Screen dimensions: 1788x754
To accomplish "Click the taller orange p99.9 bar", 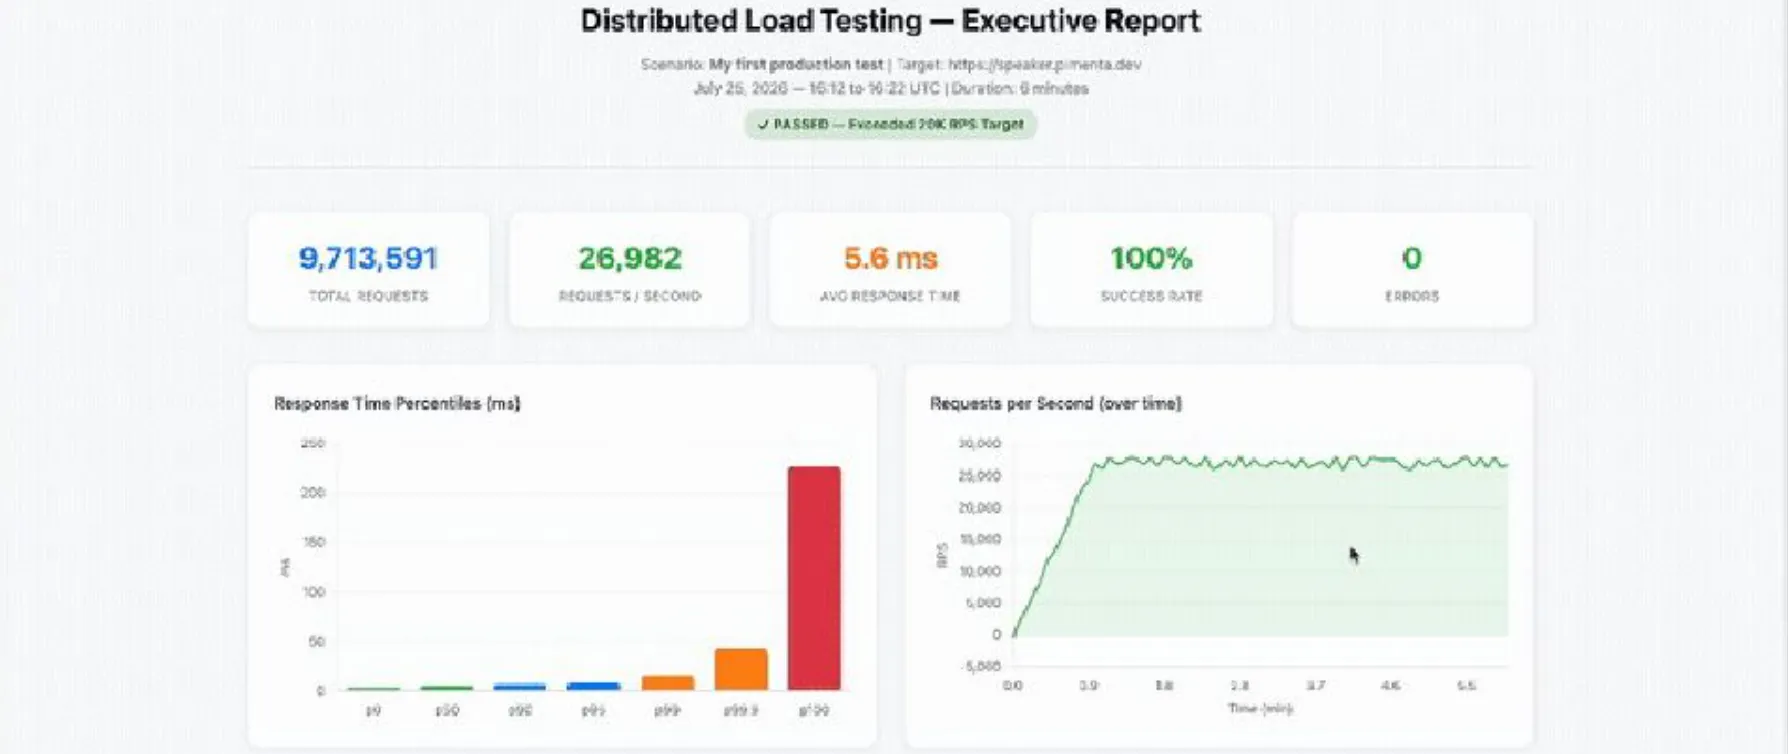I will [x=741, y=669].
